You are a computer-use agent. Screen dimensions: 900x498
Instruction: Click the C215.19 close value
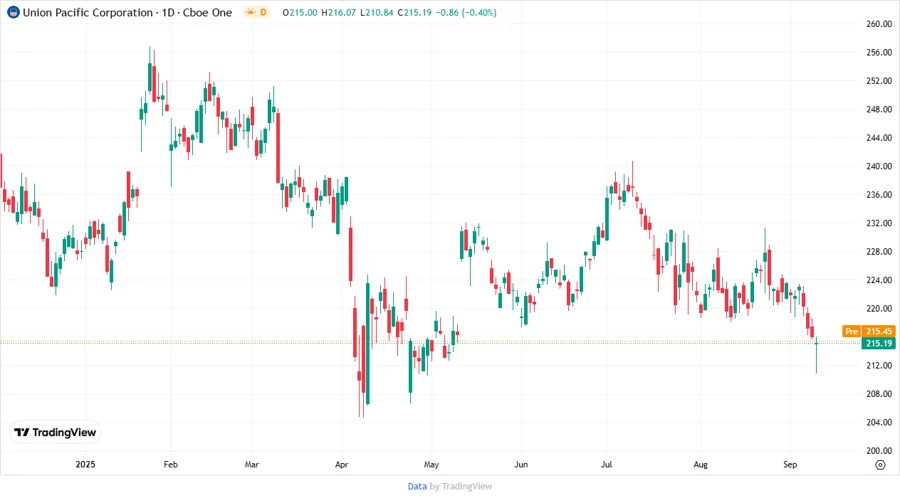click(x=414, y=13)
